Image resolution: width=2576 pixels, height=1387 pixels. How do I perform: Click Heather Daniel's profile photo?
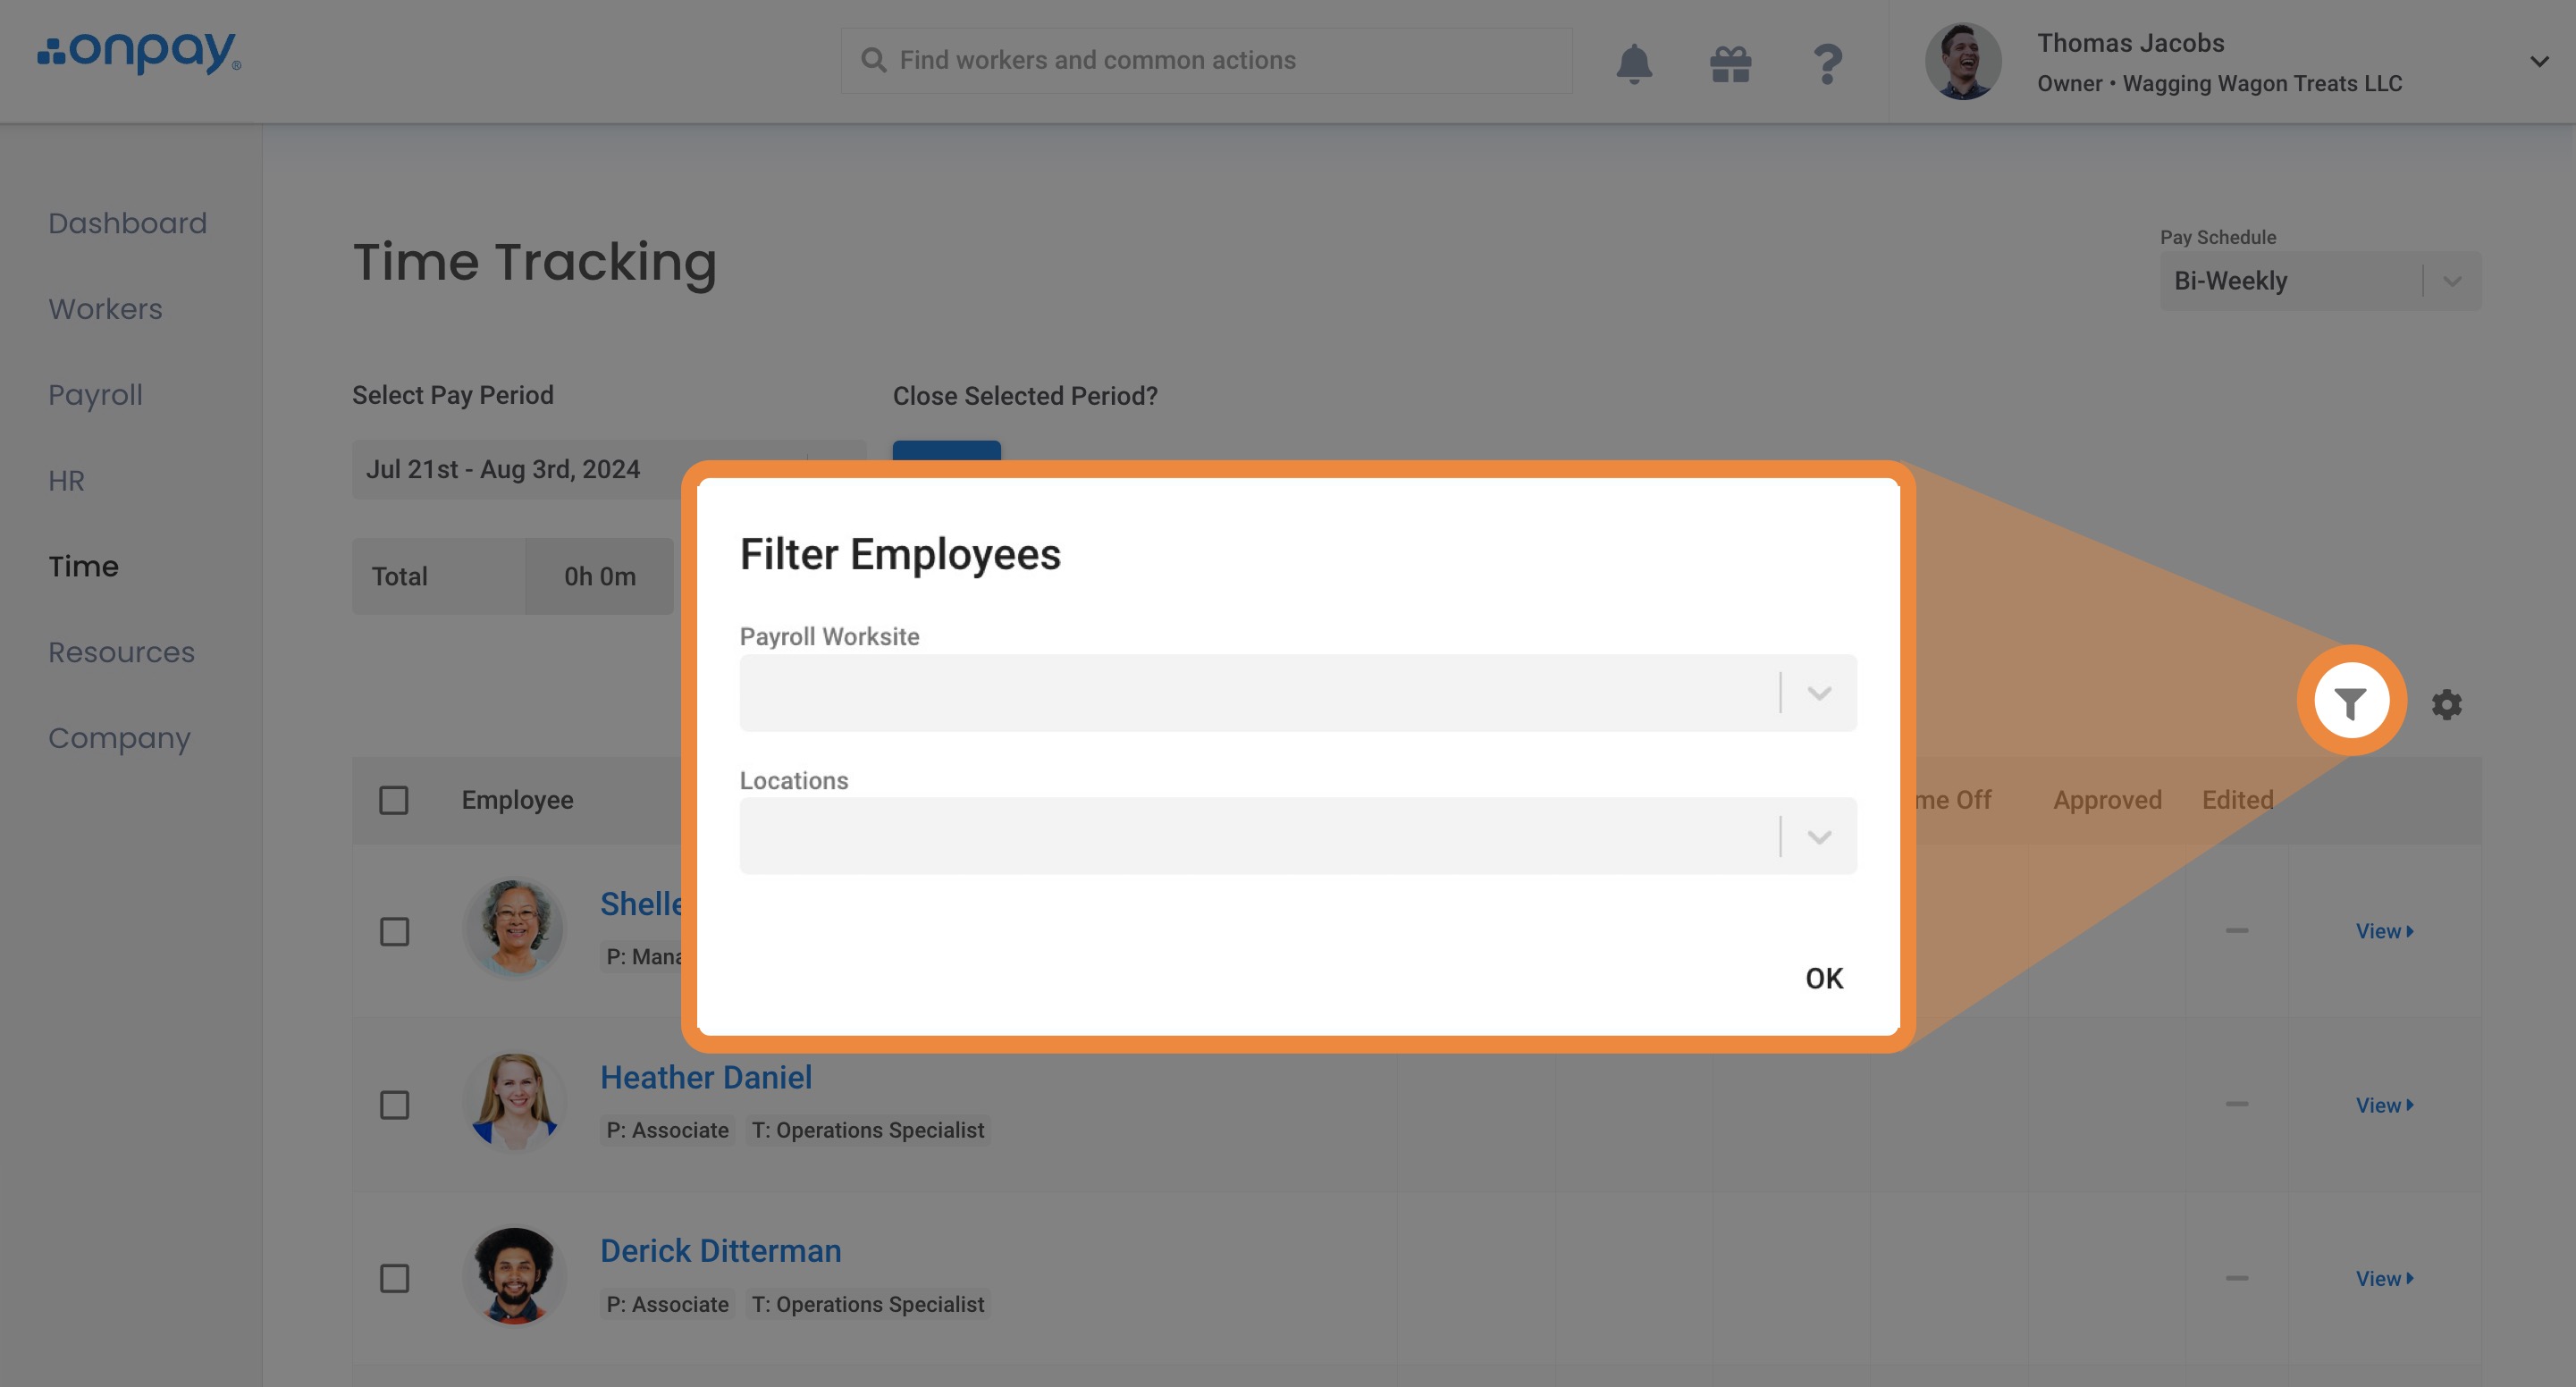(515, 1101)
